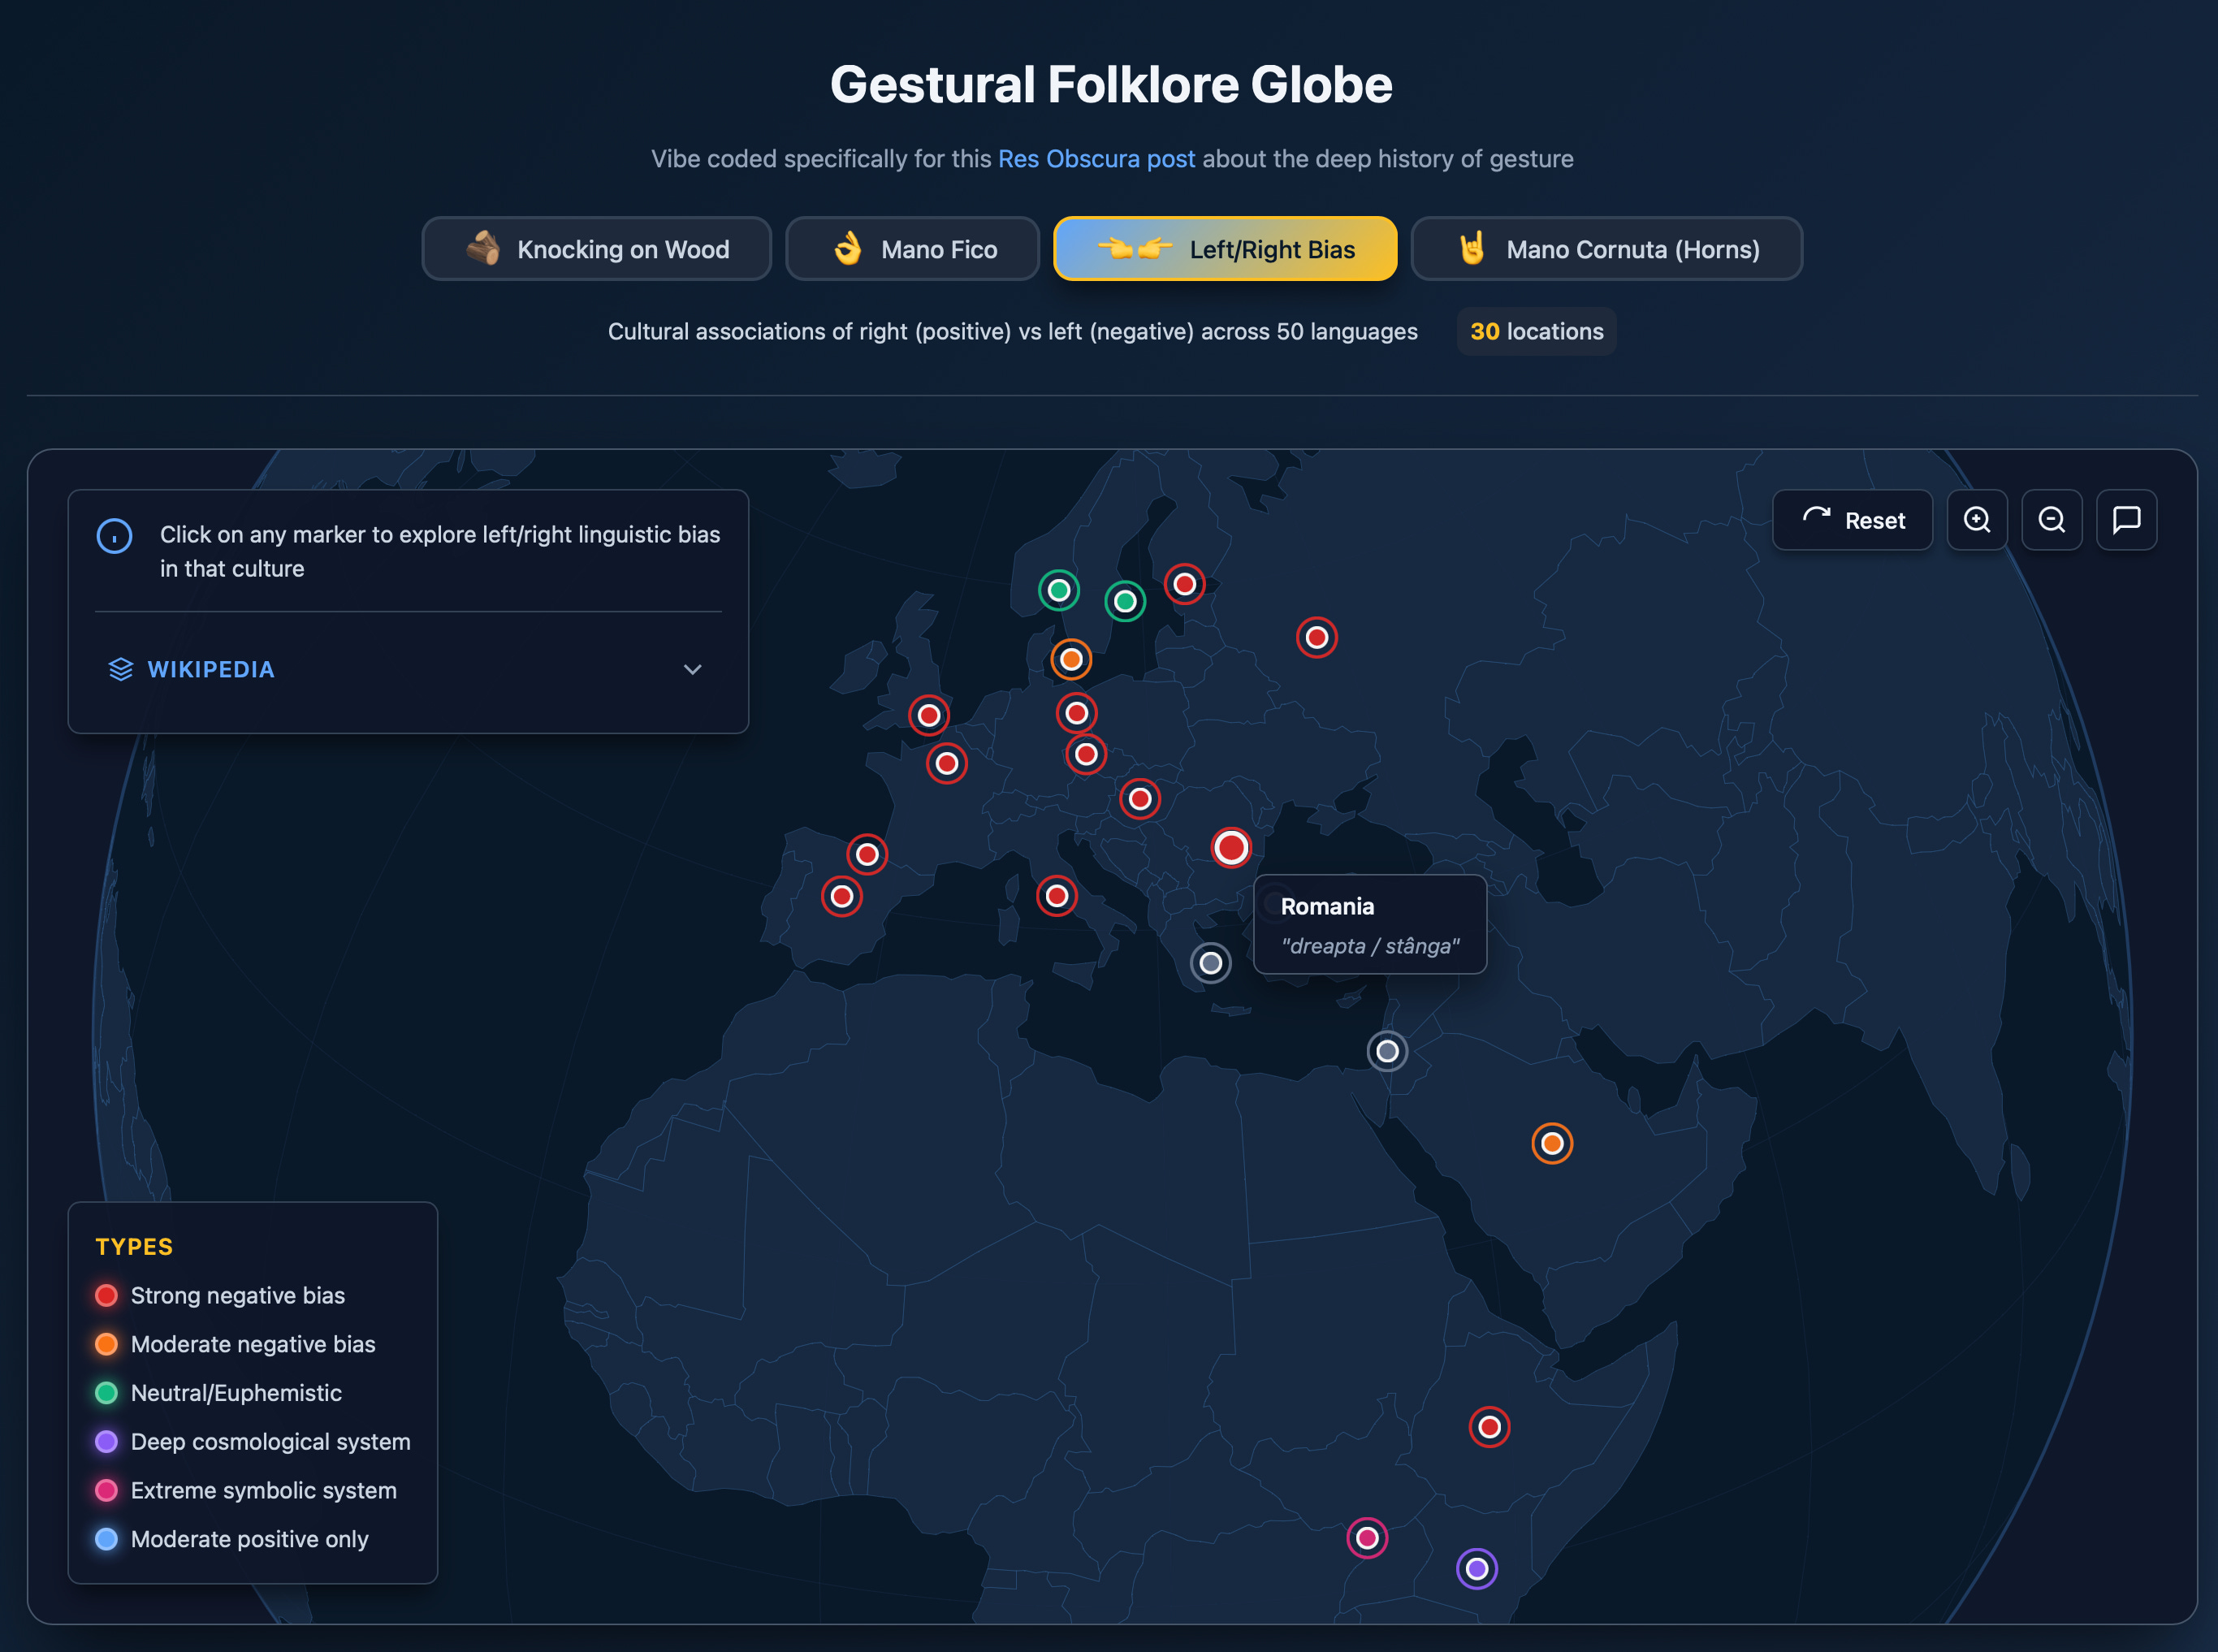Click the zoom in magnifier icon

point(1976,520)
